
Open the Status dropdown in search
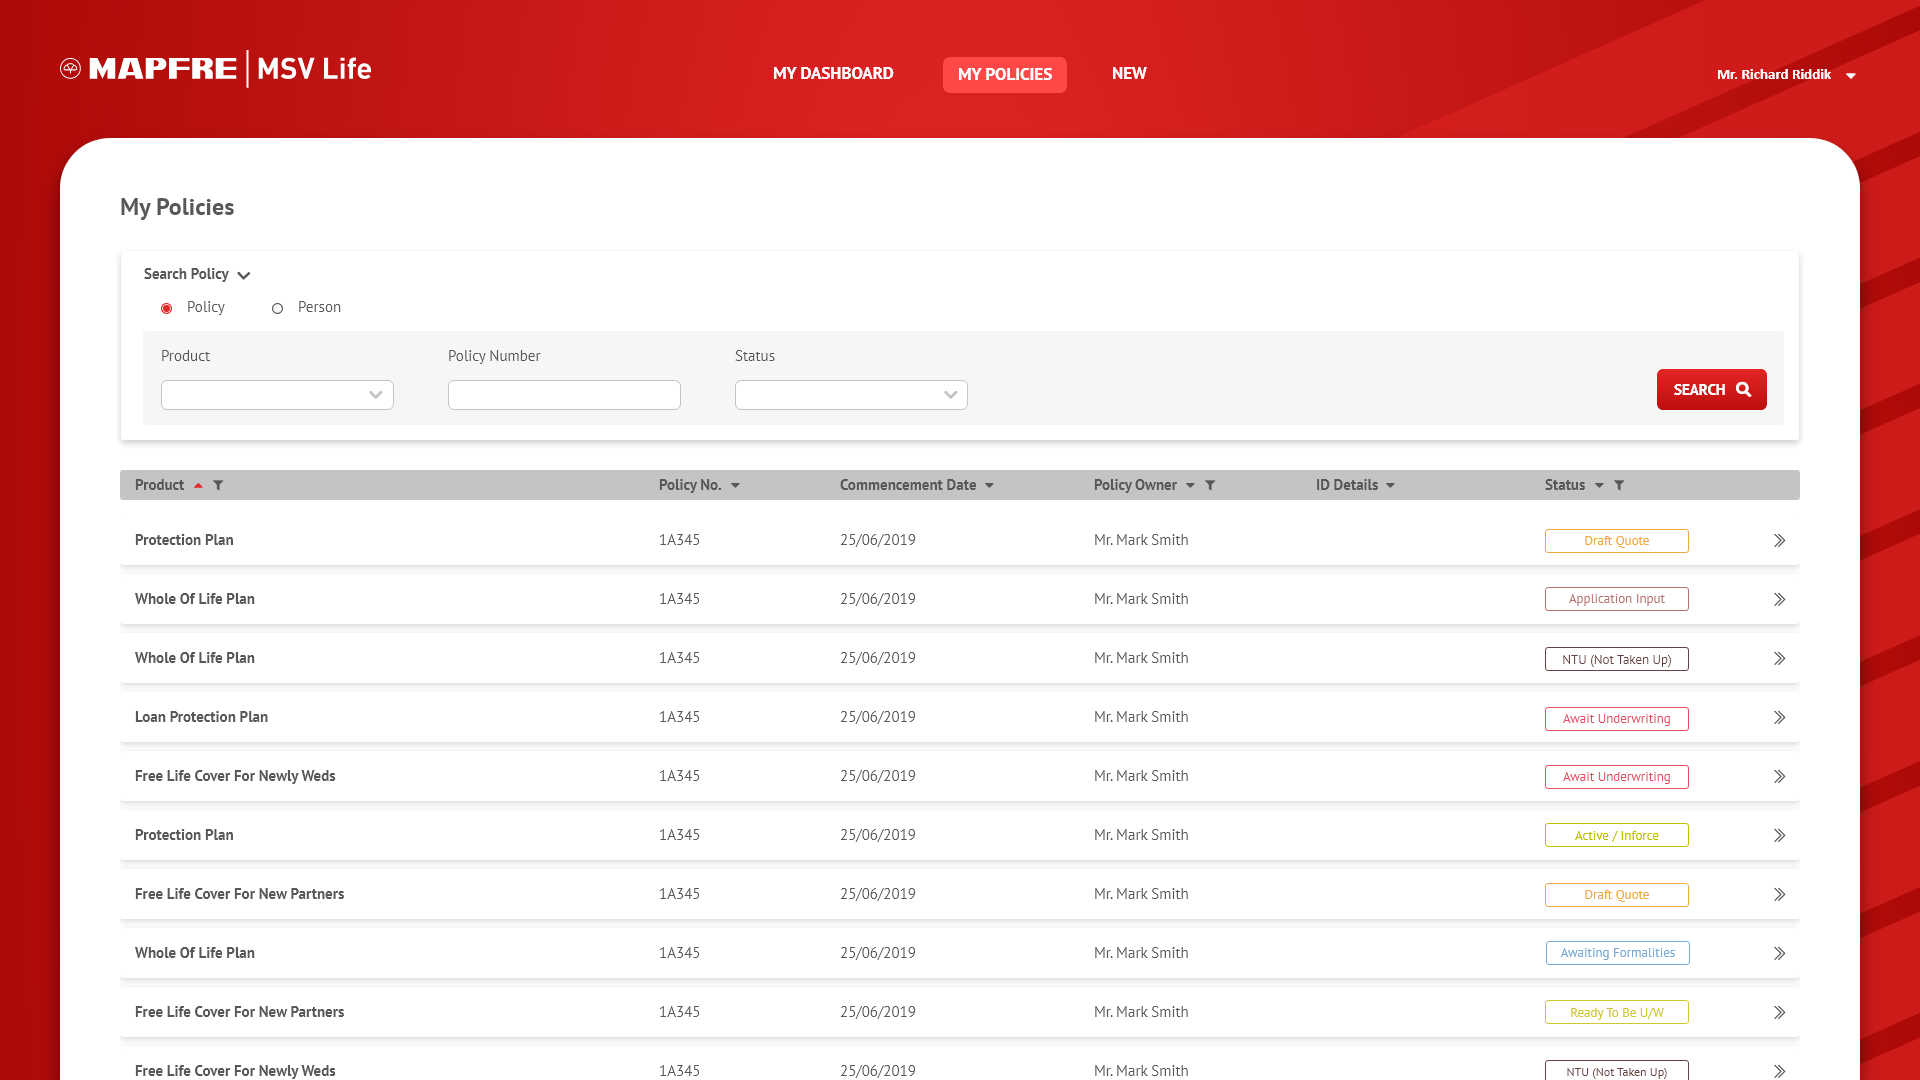851,395
